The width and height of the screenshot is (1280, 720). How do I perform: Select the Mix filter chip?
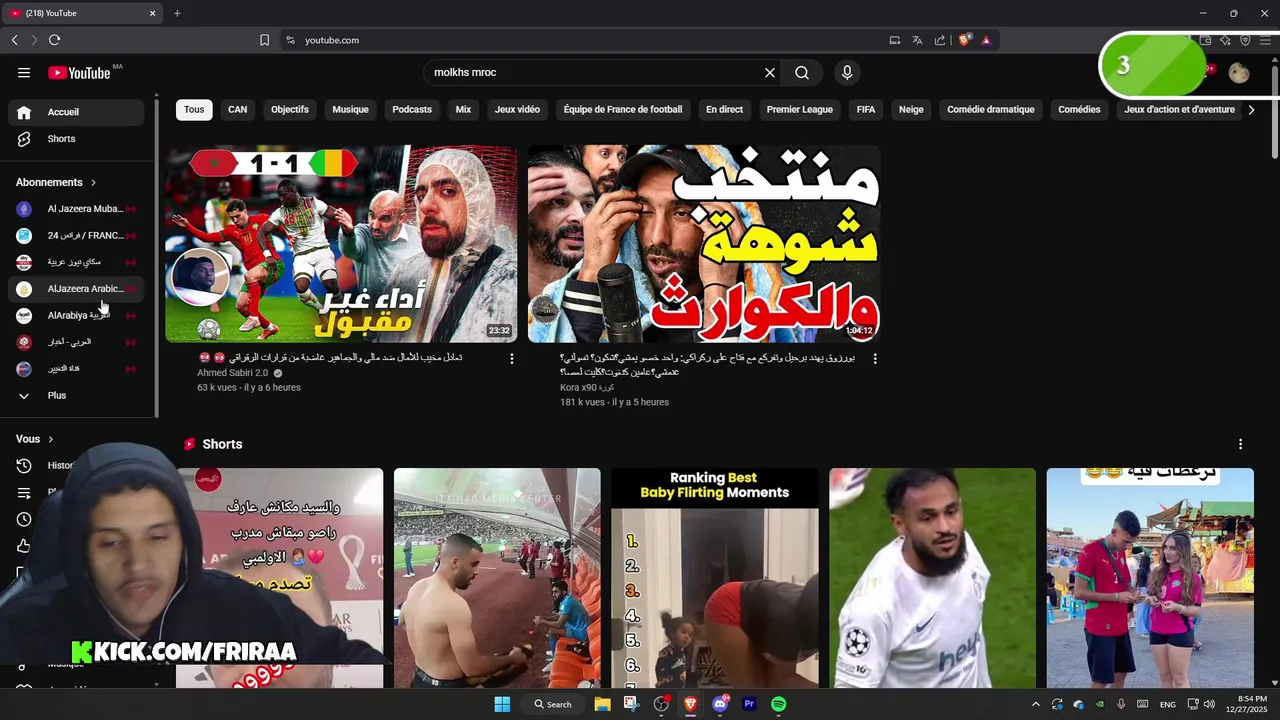pyautogui.click(x=463, y=110)
